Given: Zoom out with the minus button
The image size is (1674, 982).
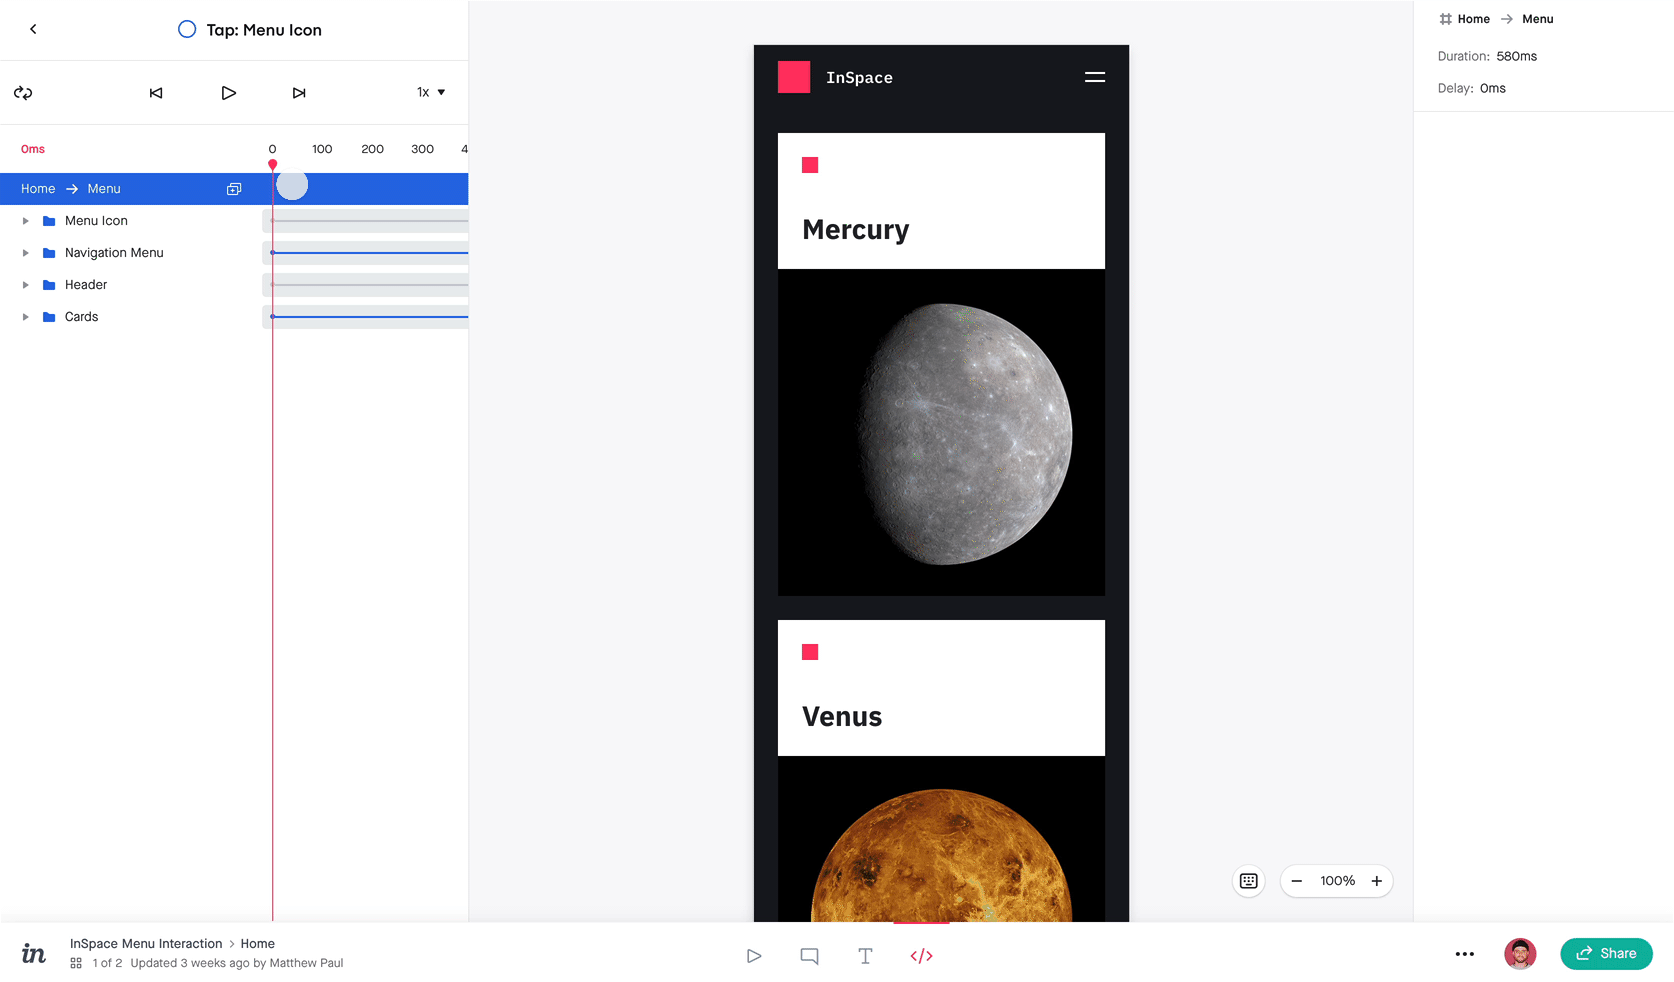Looking at the screenshot, I should (x=1297, y=881).
